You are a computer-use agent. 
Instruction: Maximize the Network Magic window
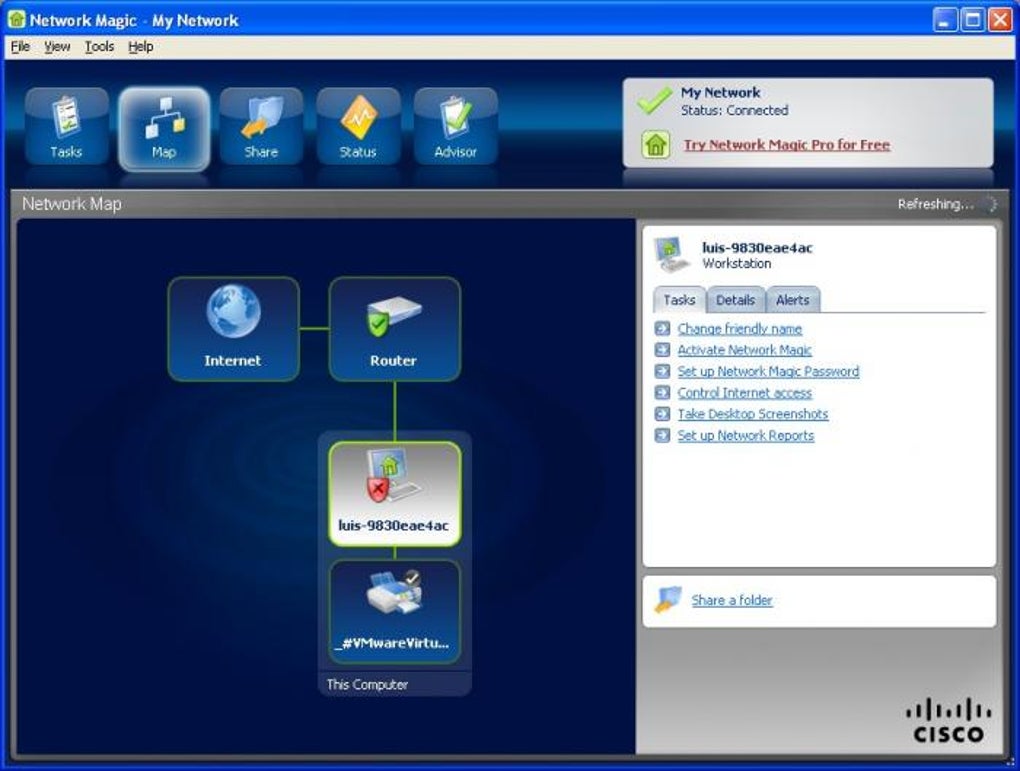coord(973,20)
